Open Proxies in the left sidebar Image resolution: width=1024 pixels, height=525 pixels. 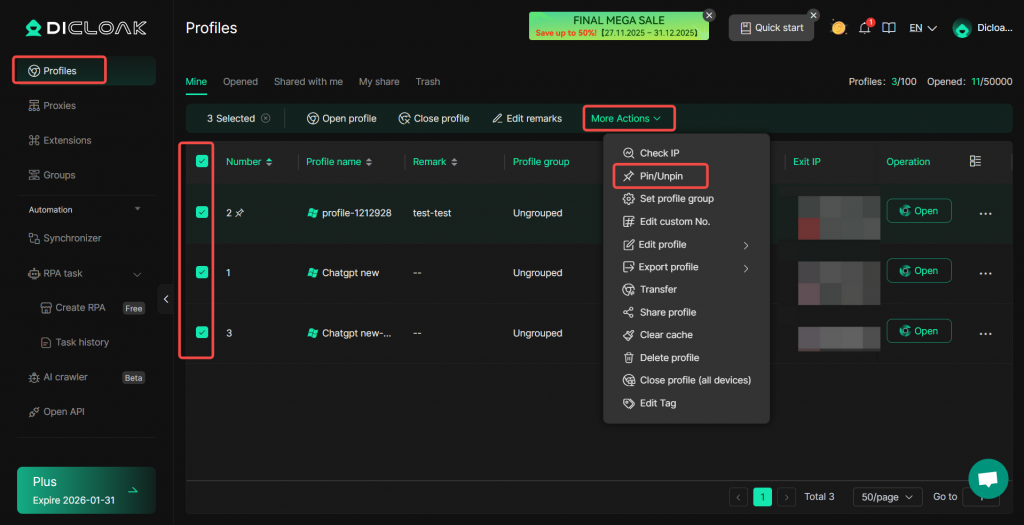click(59, 105)
